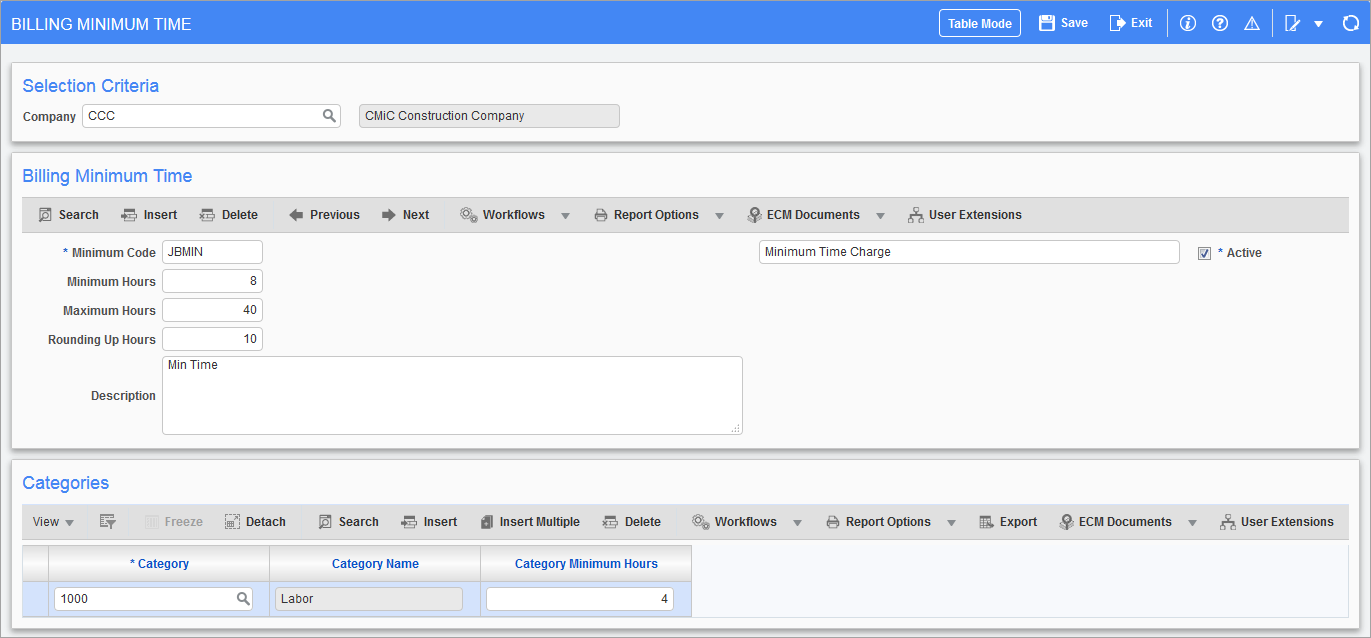Screen dimensions: 1371x638
Task: Click the User Extensions menu item
Action: pyautogui.click(x=963, y=214)
